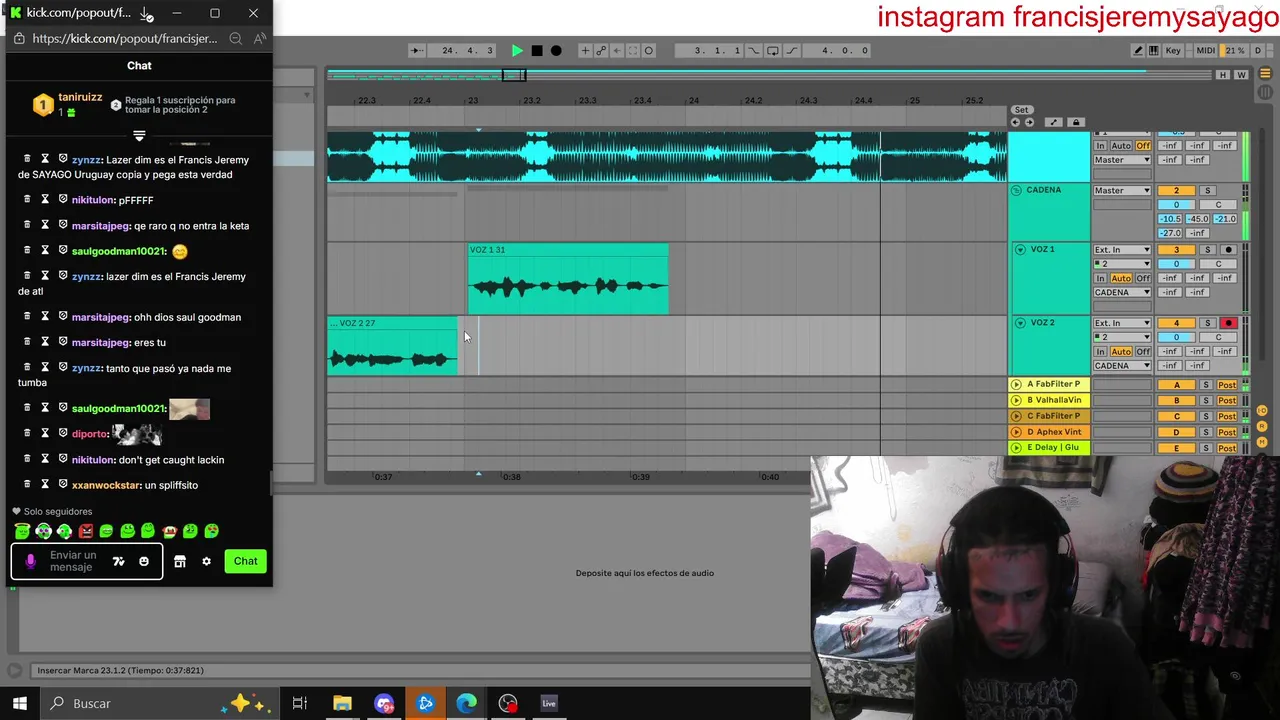The width and height of the screenshot is (1280, 720).
Task: Select return track B ValhallaVin
Action: pos(1053,400)
